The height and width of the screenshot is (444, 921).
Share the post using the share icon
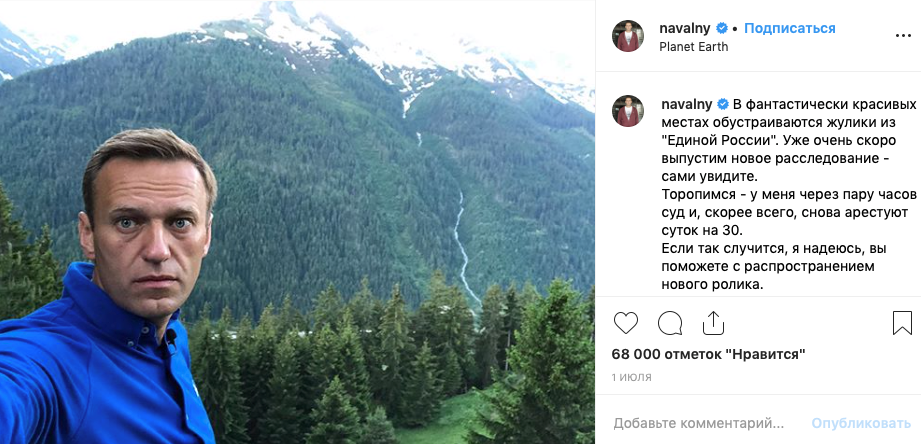tap(712, 322)
